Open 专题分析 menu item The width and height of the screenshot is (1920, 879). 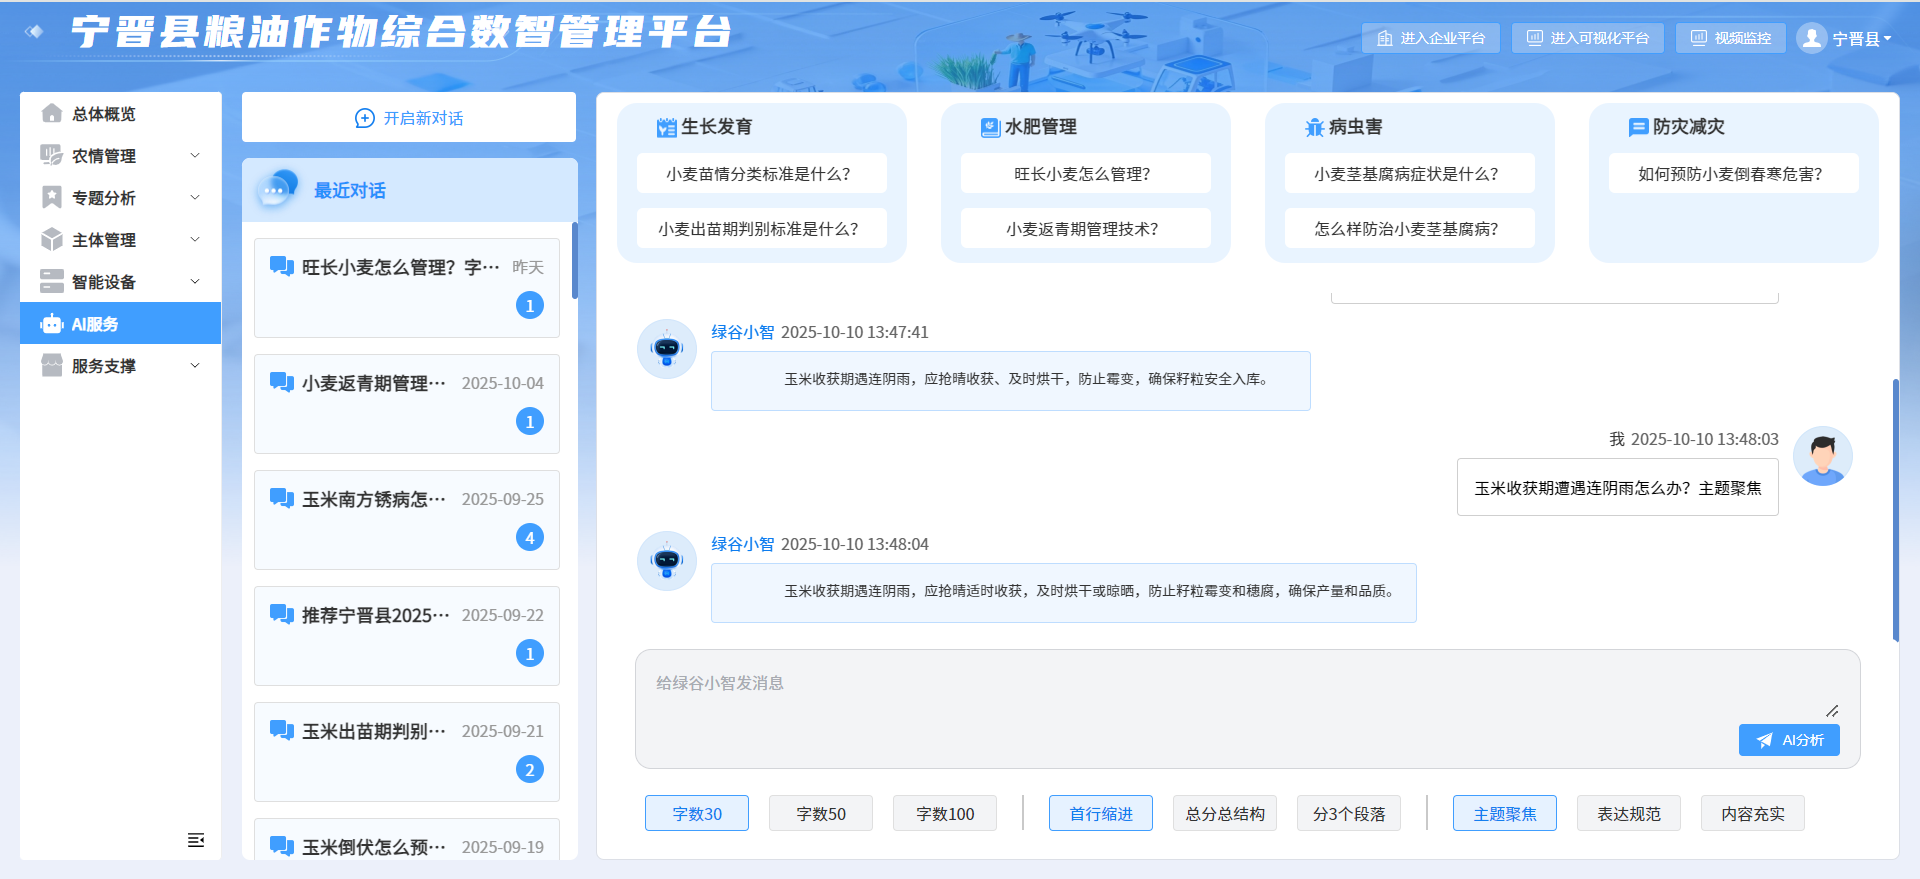point(104,198)
